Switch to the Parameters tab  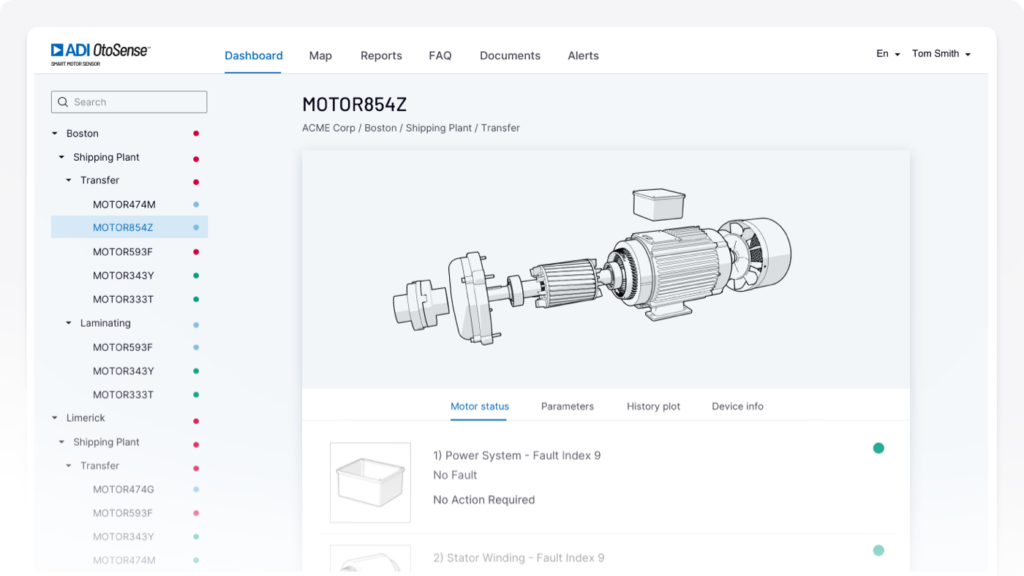(x=567, y=406)
